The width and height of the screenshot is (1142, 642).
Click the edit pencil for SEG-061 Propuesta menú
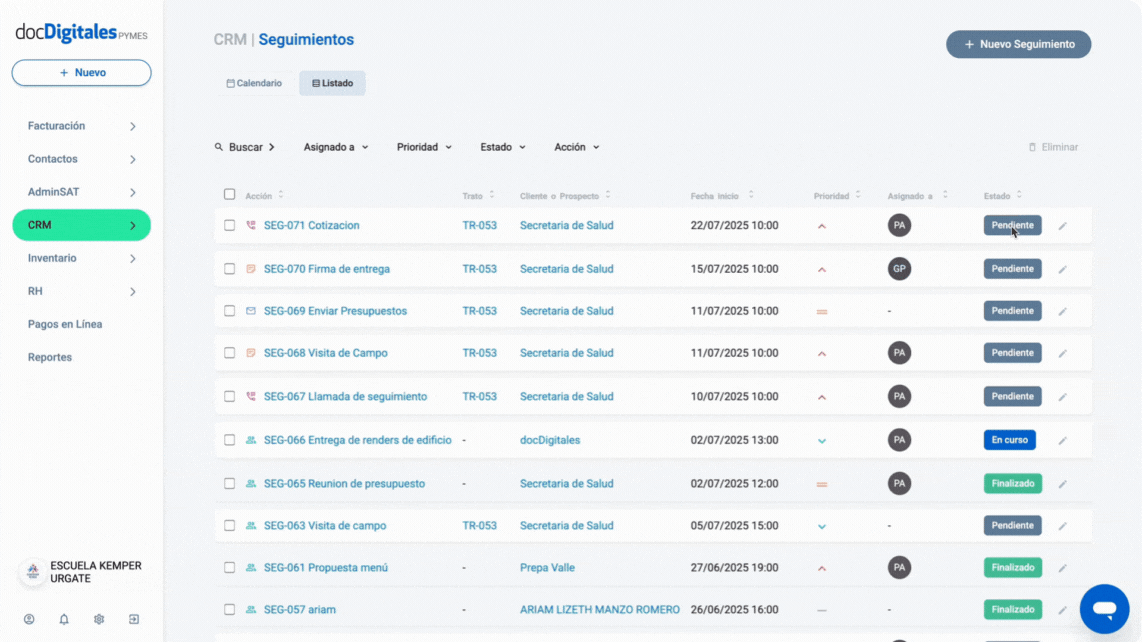[1063, 568]
